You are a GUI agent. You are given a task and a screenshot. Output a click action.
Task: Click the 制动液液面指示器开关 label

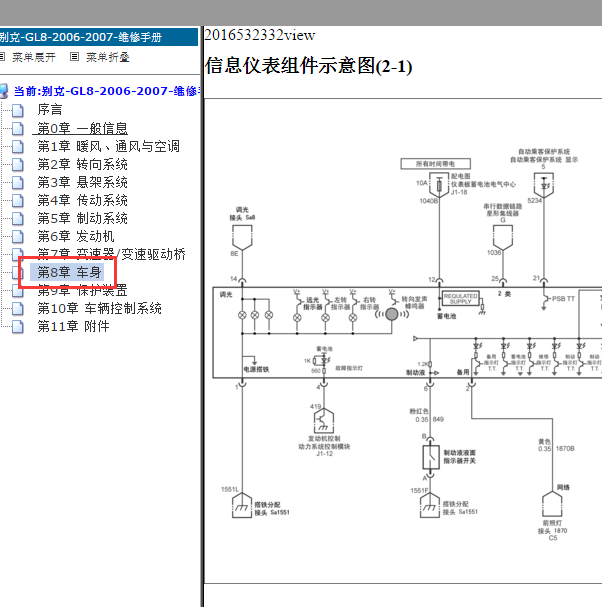point(460,457)
